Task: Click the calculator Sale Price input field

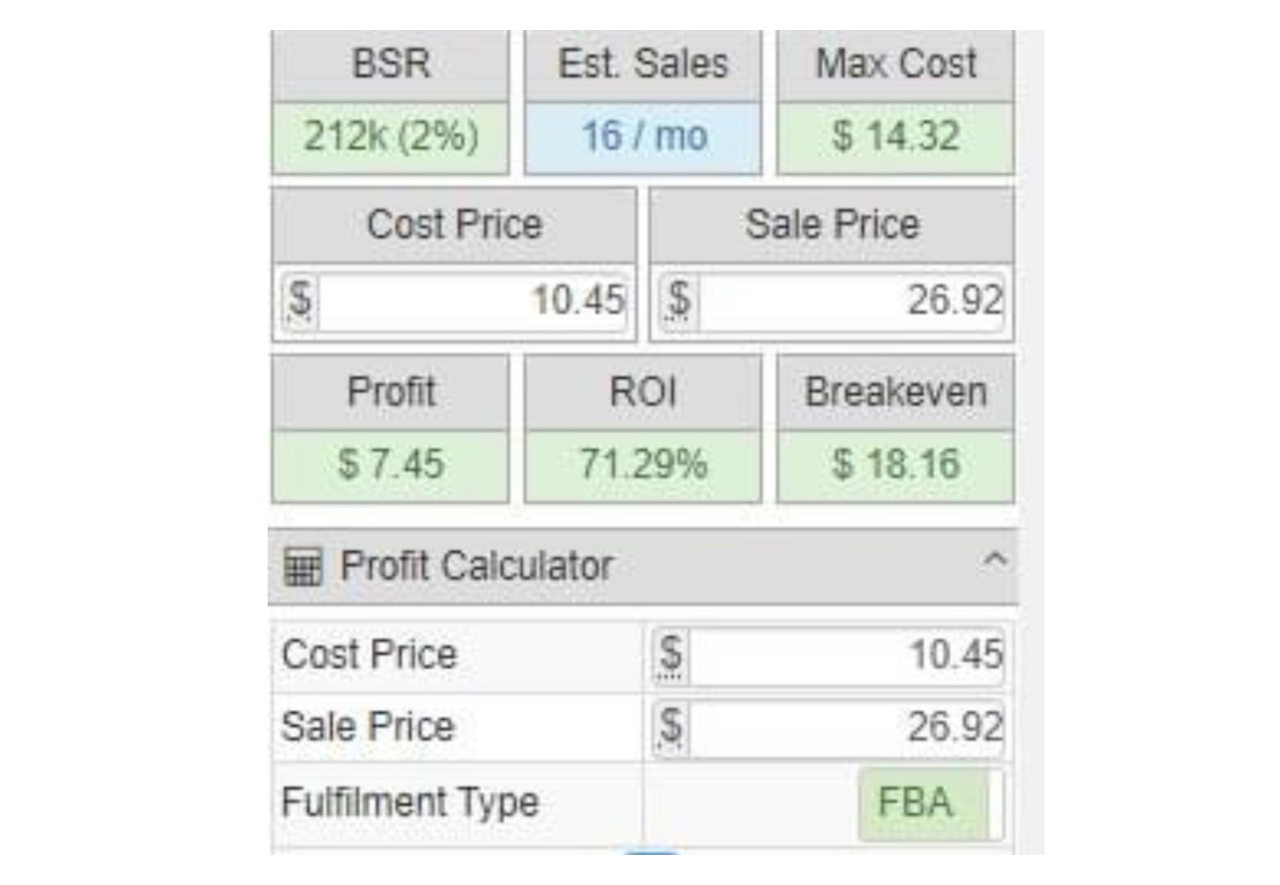Action: tap(845, 727)
